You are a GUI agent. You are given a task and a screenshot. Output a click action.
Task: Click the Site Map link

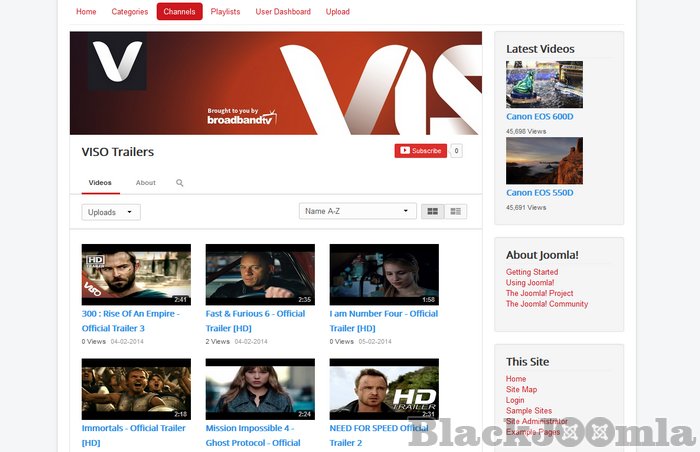[x=521, y=390]
